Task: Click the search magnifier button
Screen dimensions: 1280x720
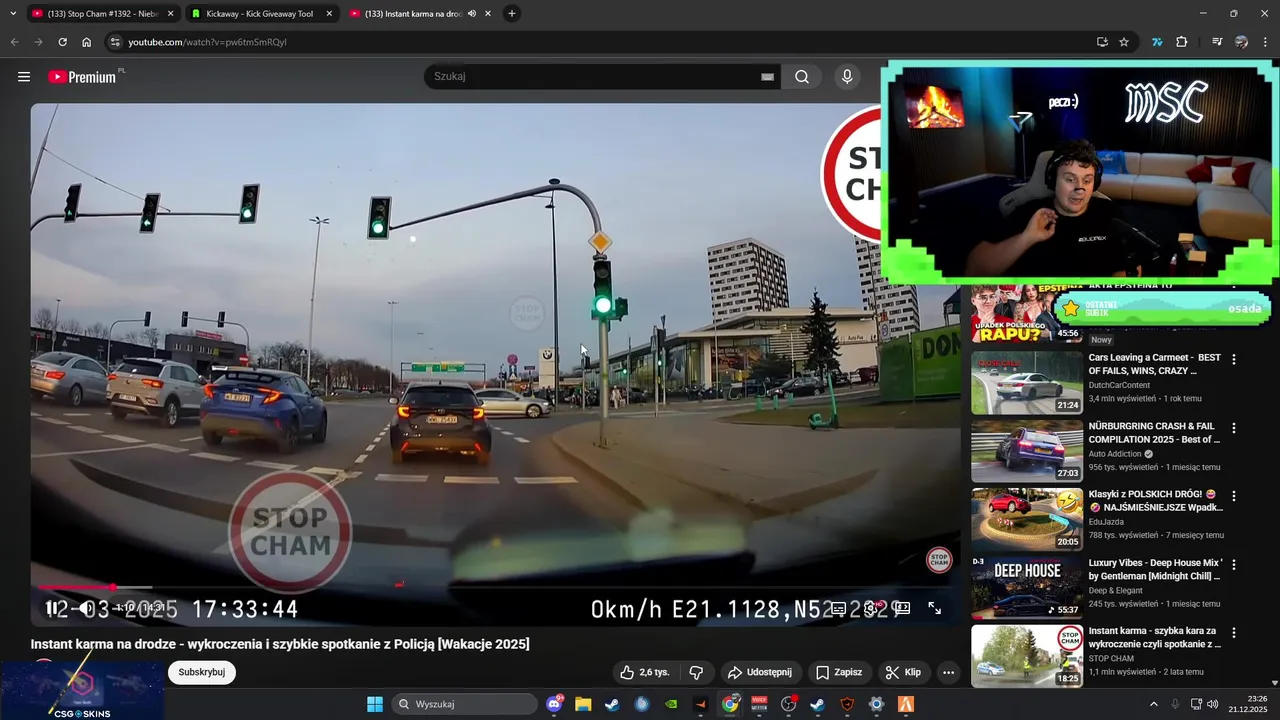Action: (802, 77)
